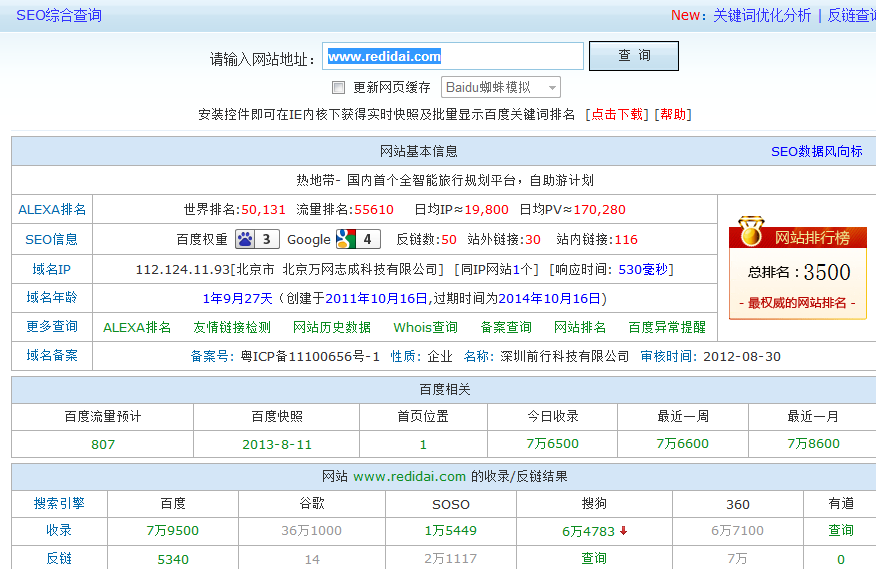Open the 关键词优化分析 link
The height and width of the screenshot is (569, 876).
coord(761,15)
